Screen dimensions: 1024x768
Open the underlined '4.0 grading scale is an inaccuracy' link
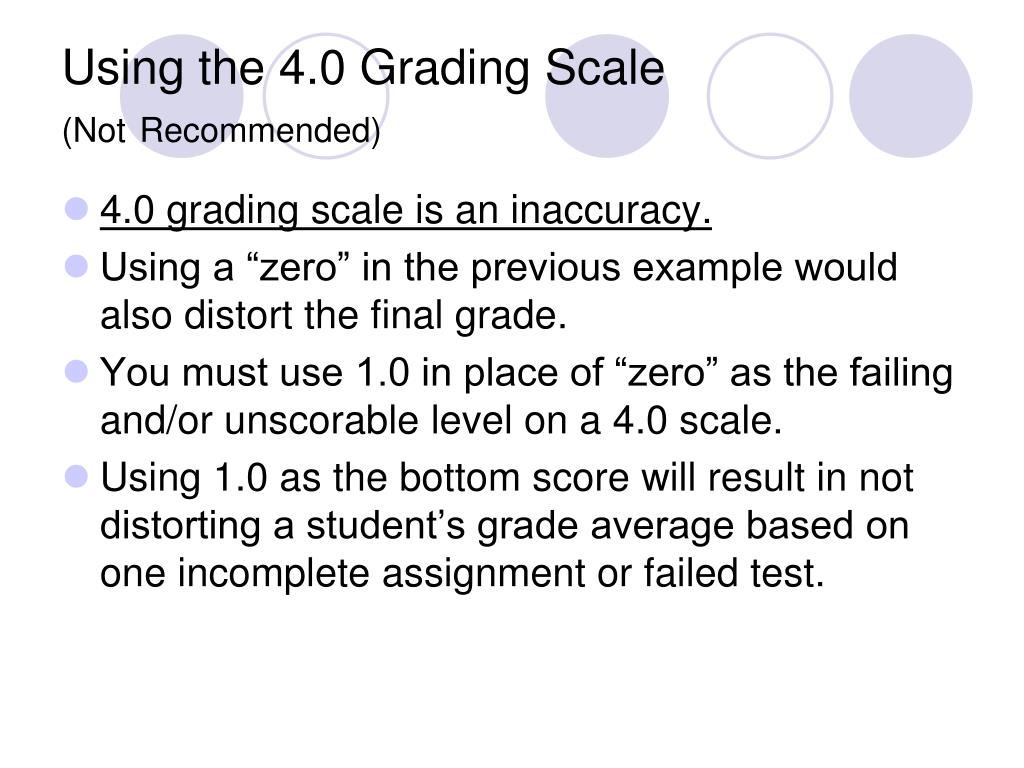pyautogui.click(x=406, y=212)
